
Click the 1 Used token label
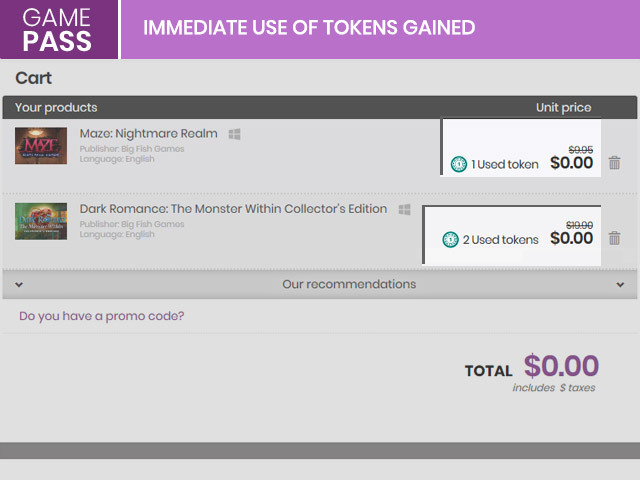coord(504,164)
